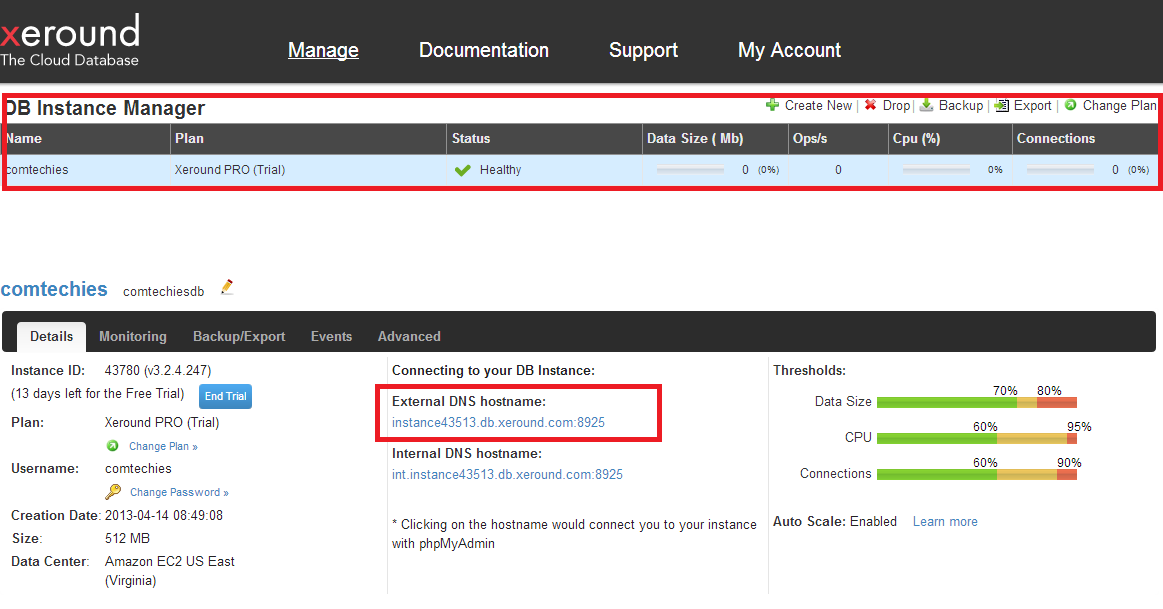The width and height of the screenshot is (1163, 609).
Task: Click the comtechies instance heading
Action: point(54,289)
